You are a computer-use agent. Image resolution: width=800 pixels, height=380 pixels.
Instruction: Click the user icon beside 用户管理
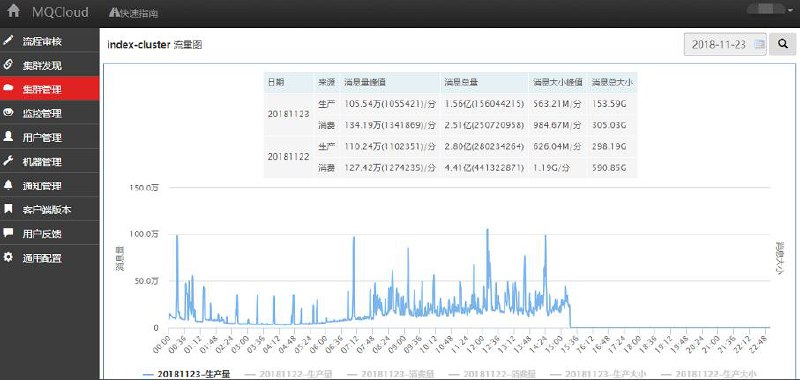[x=8, y=137]
